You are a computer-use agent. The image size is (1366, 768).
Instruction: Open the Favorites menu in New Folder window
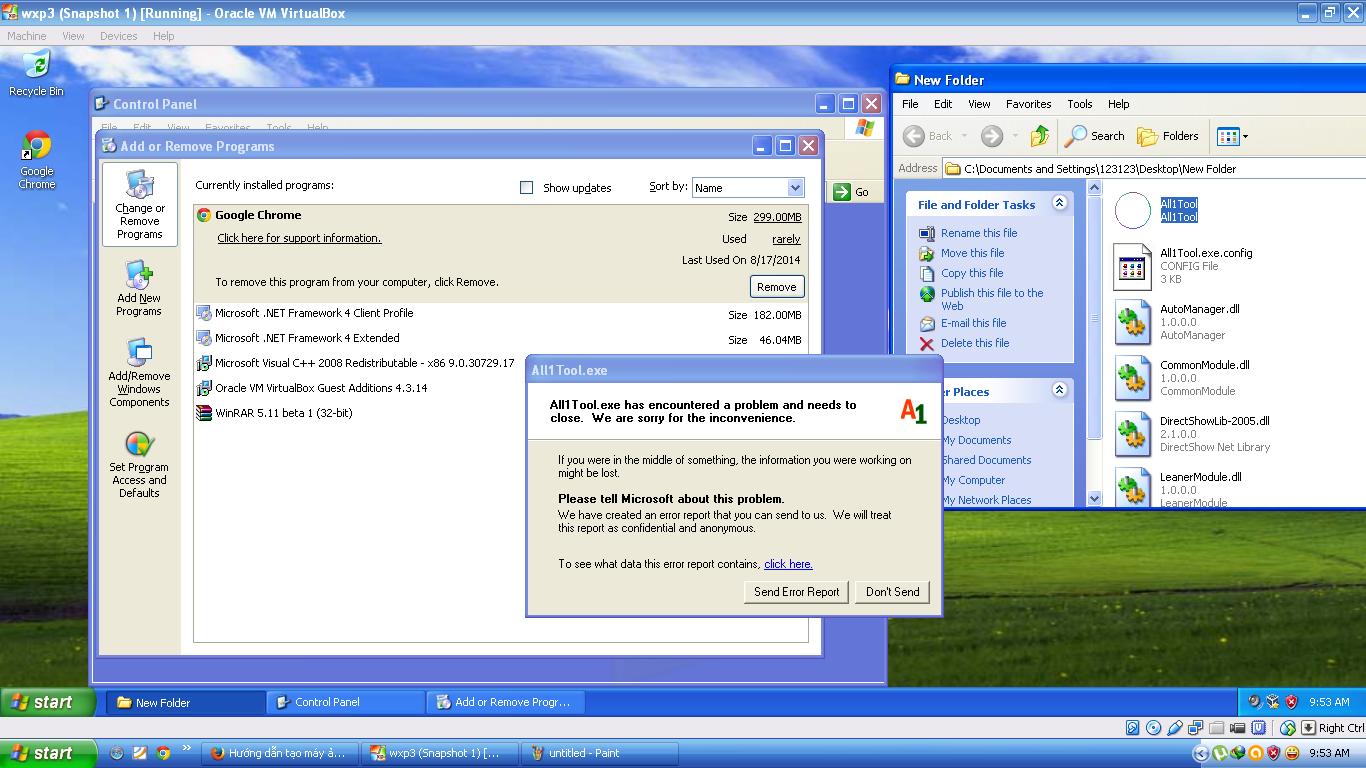coord(1028,104)
